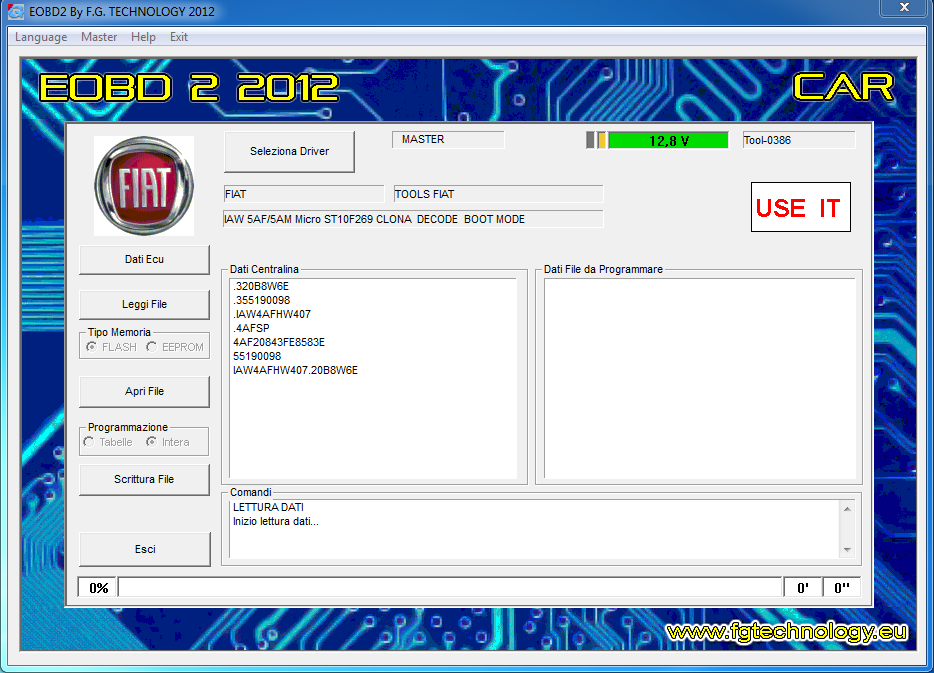Click the Tool-0386 field
Viewport: 934px width, 673px height.
coord(798,141)
